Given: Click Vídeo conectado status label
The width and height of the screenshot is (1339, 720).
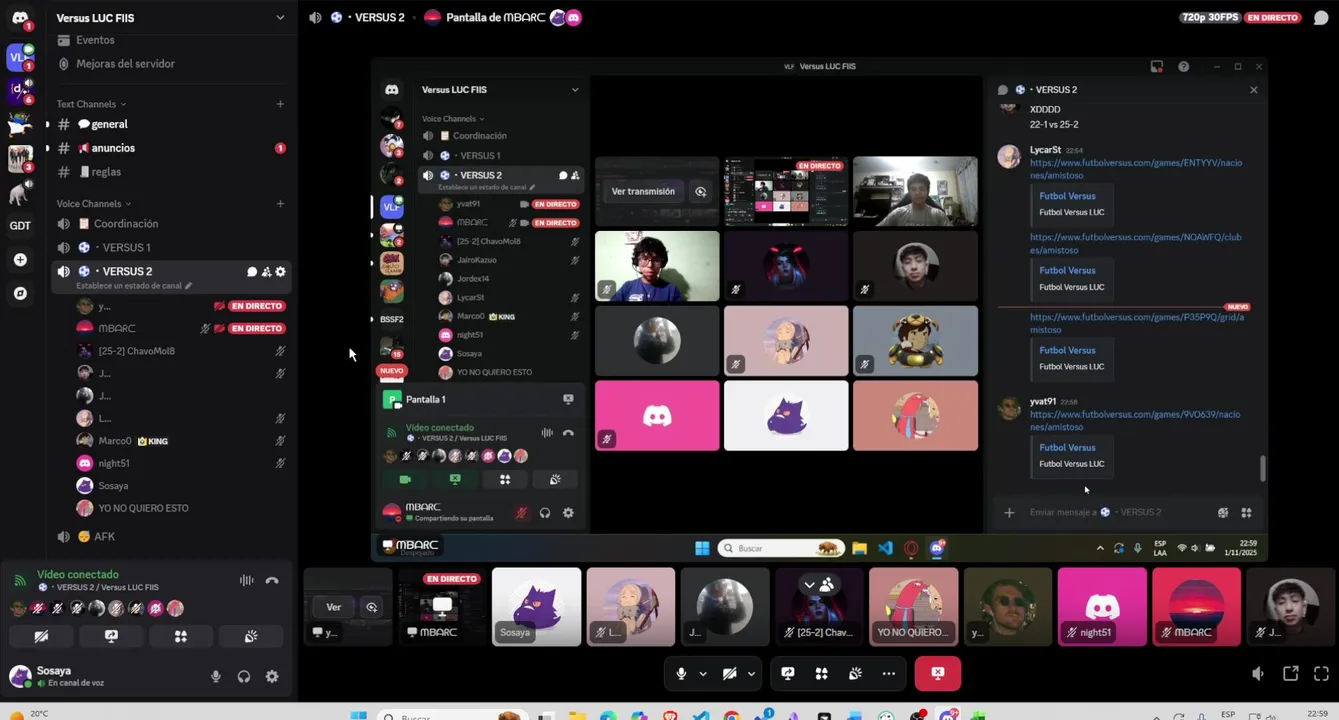Looking at the screenshot, I should coord(78,575).
